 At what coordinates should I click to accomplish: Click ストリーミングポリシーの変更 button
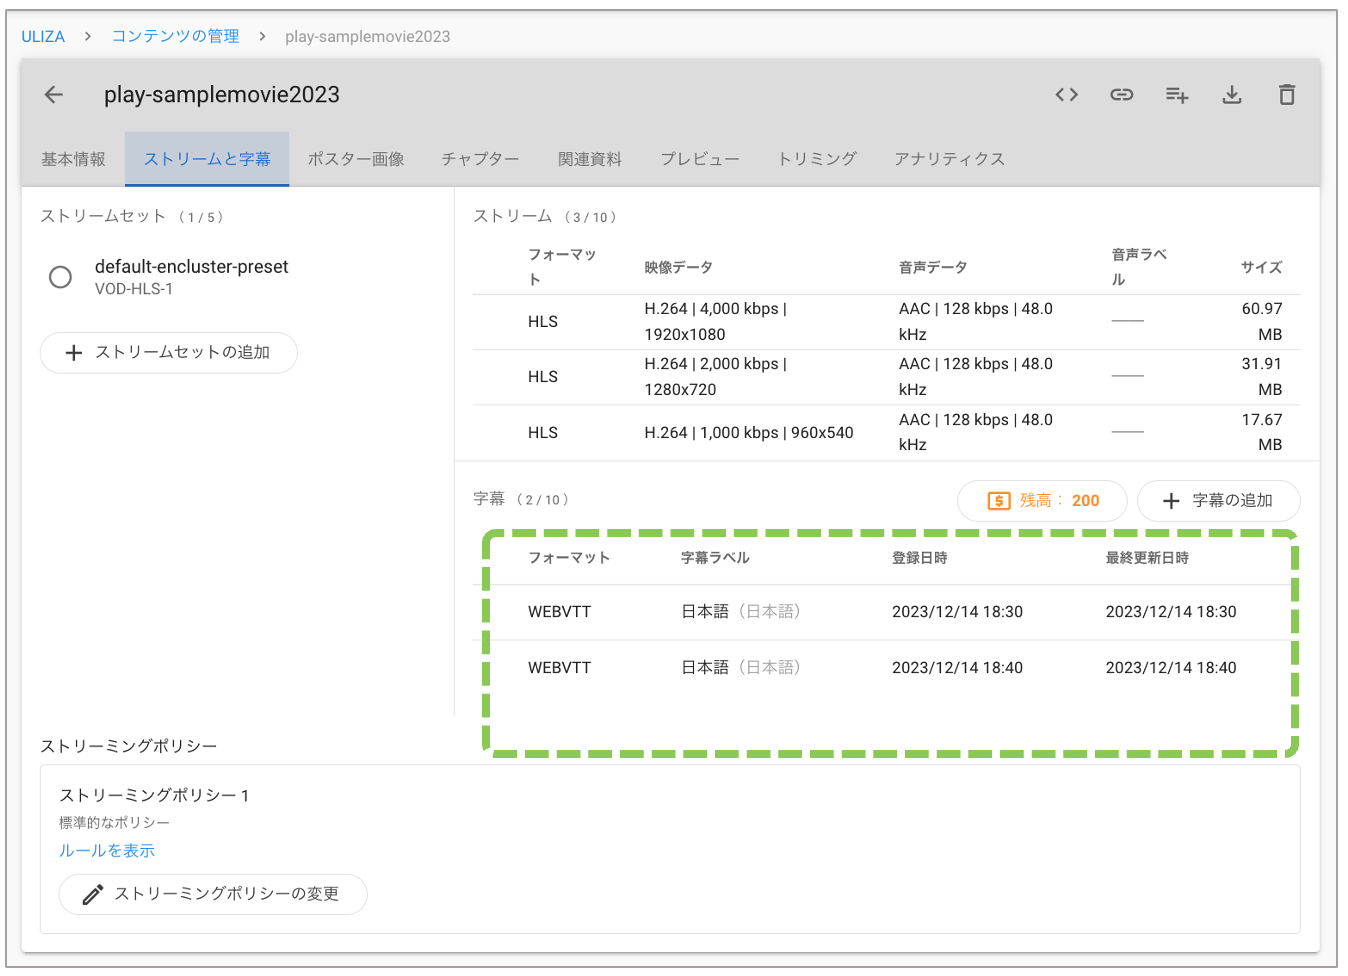click(213, 894)
